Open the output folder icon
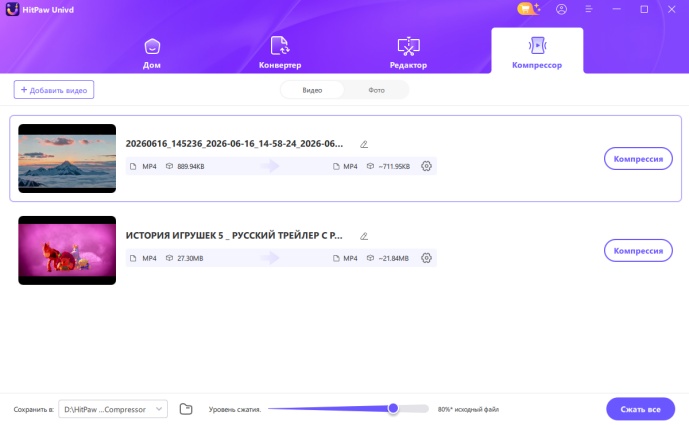Image resolution: width=689 pixels, height=425 pixels. pos(186,409)
